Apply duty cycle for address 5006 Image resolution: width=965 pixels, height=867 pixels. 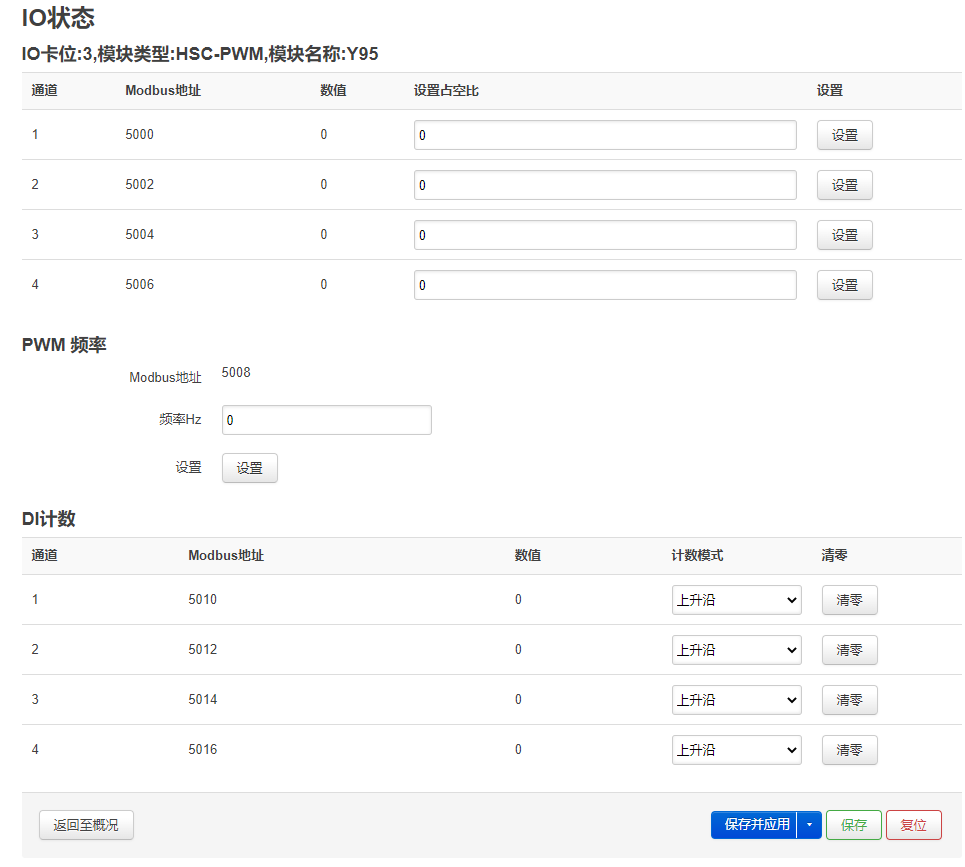[x=844, y=285]
